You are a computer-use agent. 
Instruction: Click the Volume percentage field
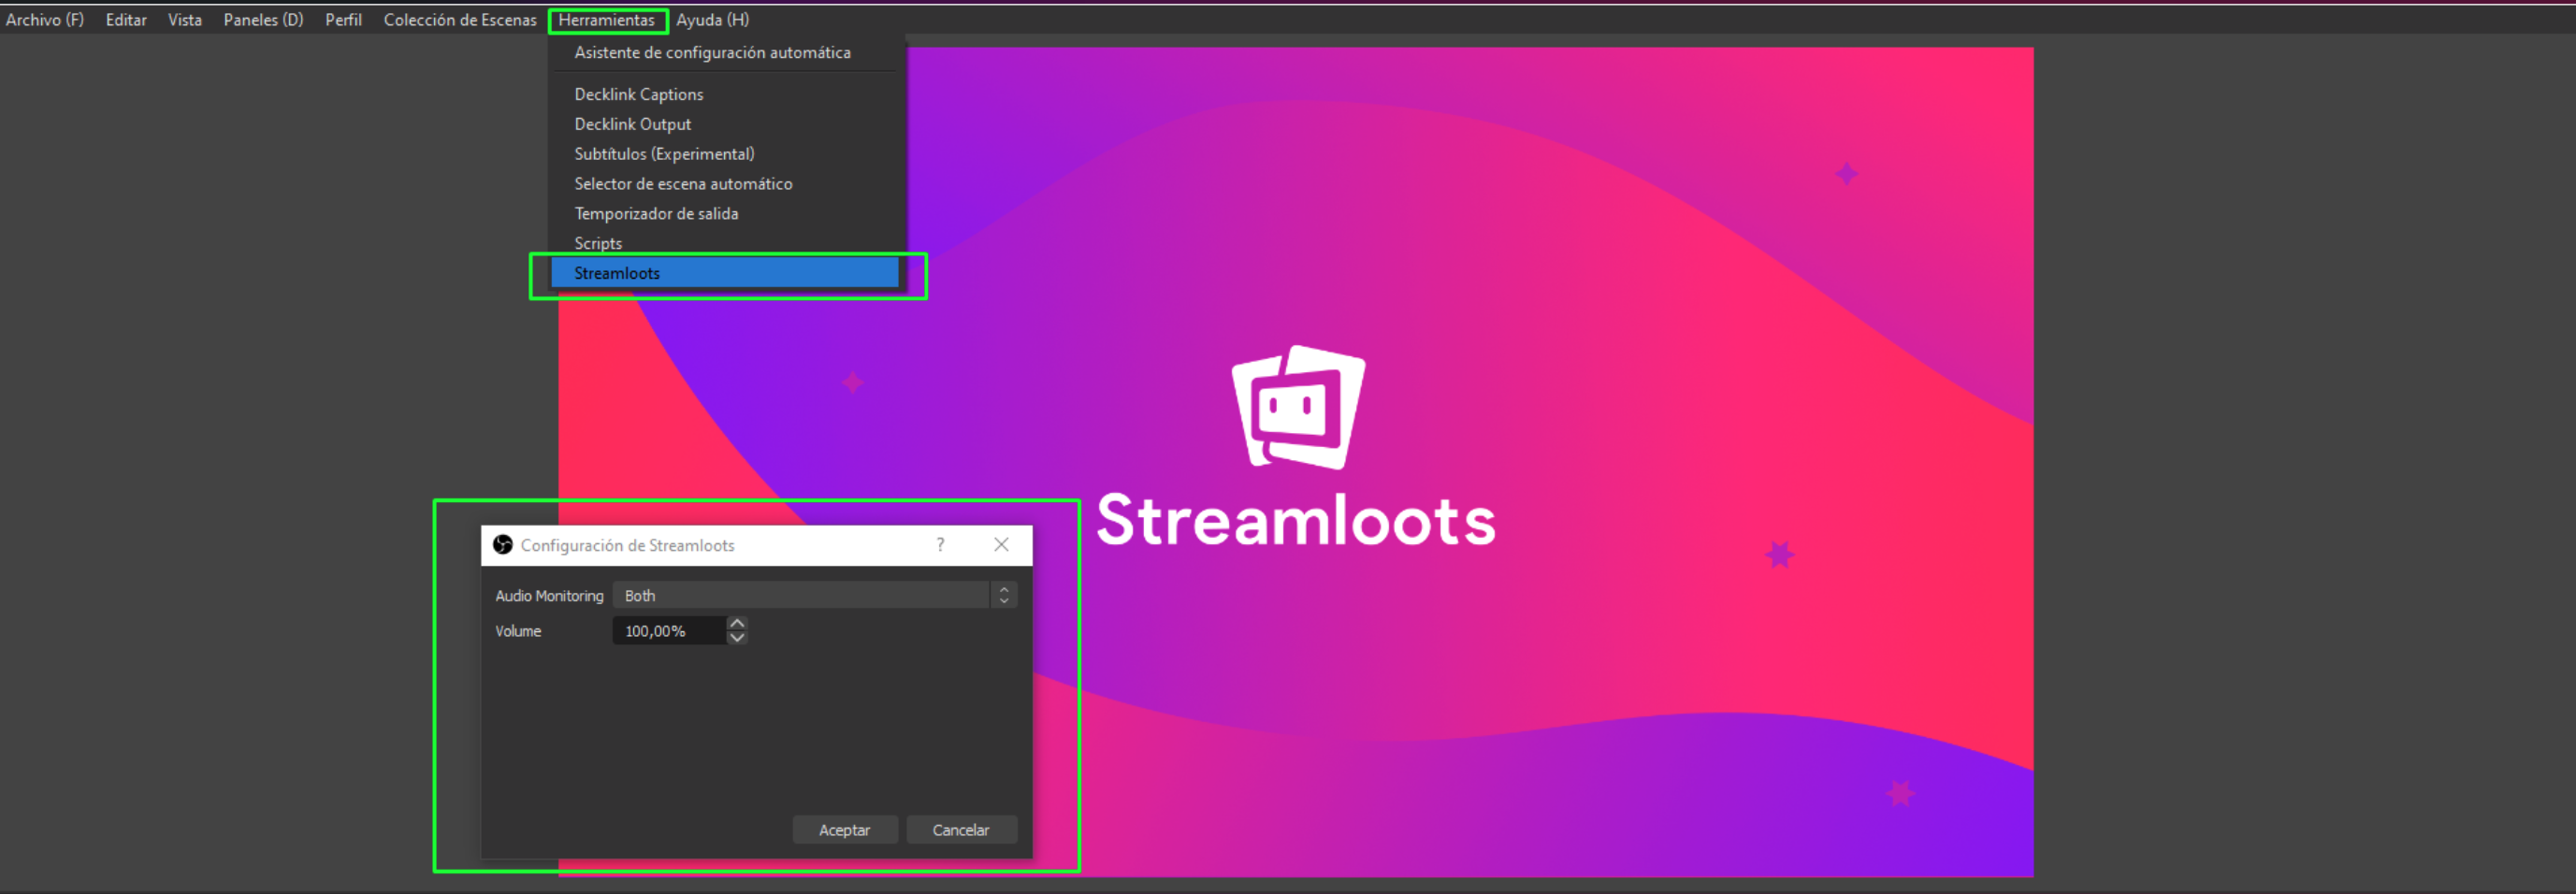pyautogui.click(x=668, y=631)
